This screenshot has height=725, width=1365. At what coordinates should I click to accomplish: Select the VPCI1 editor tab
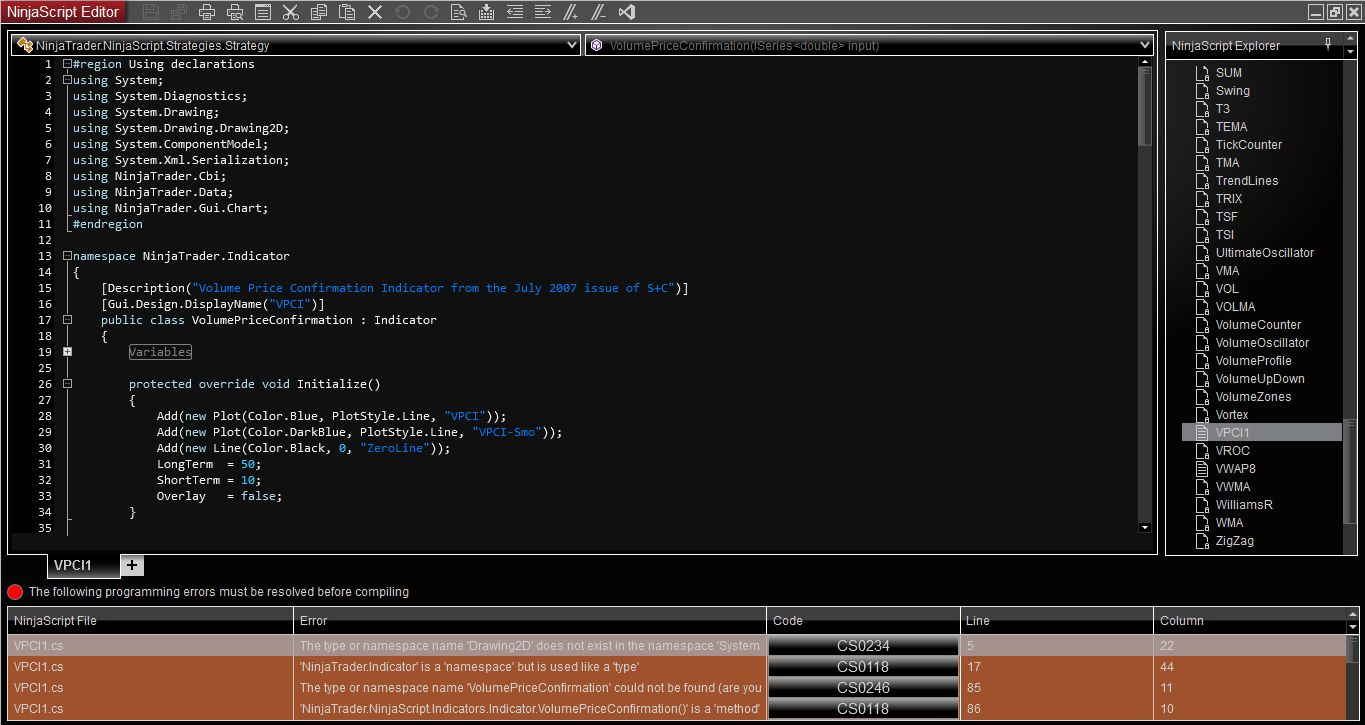(x=73, y=565)
